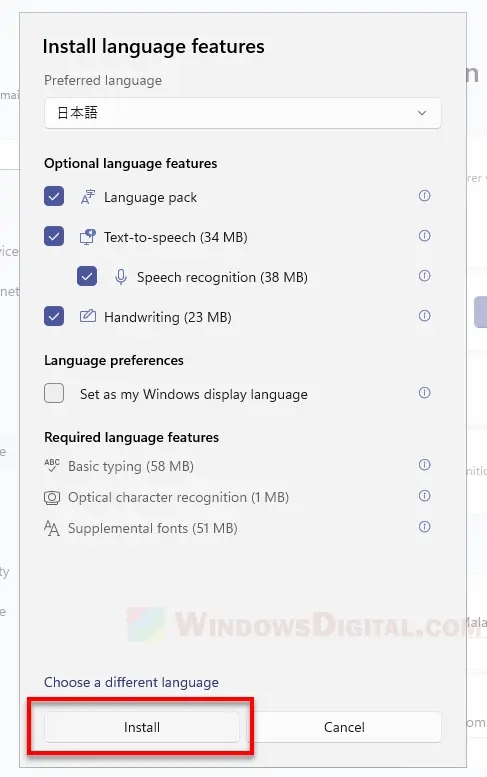Click the preferred language dropdown chevron
Screen dimensions: 487x777
[422, 113]
